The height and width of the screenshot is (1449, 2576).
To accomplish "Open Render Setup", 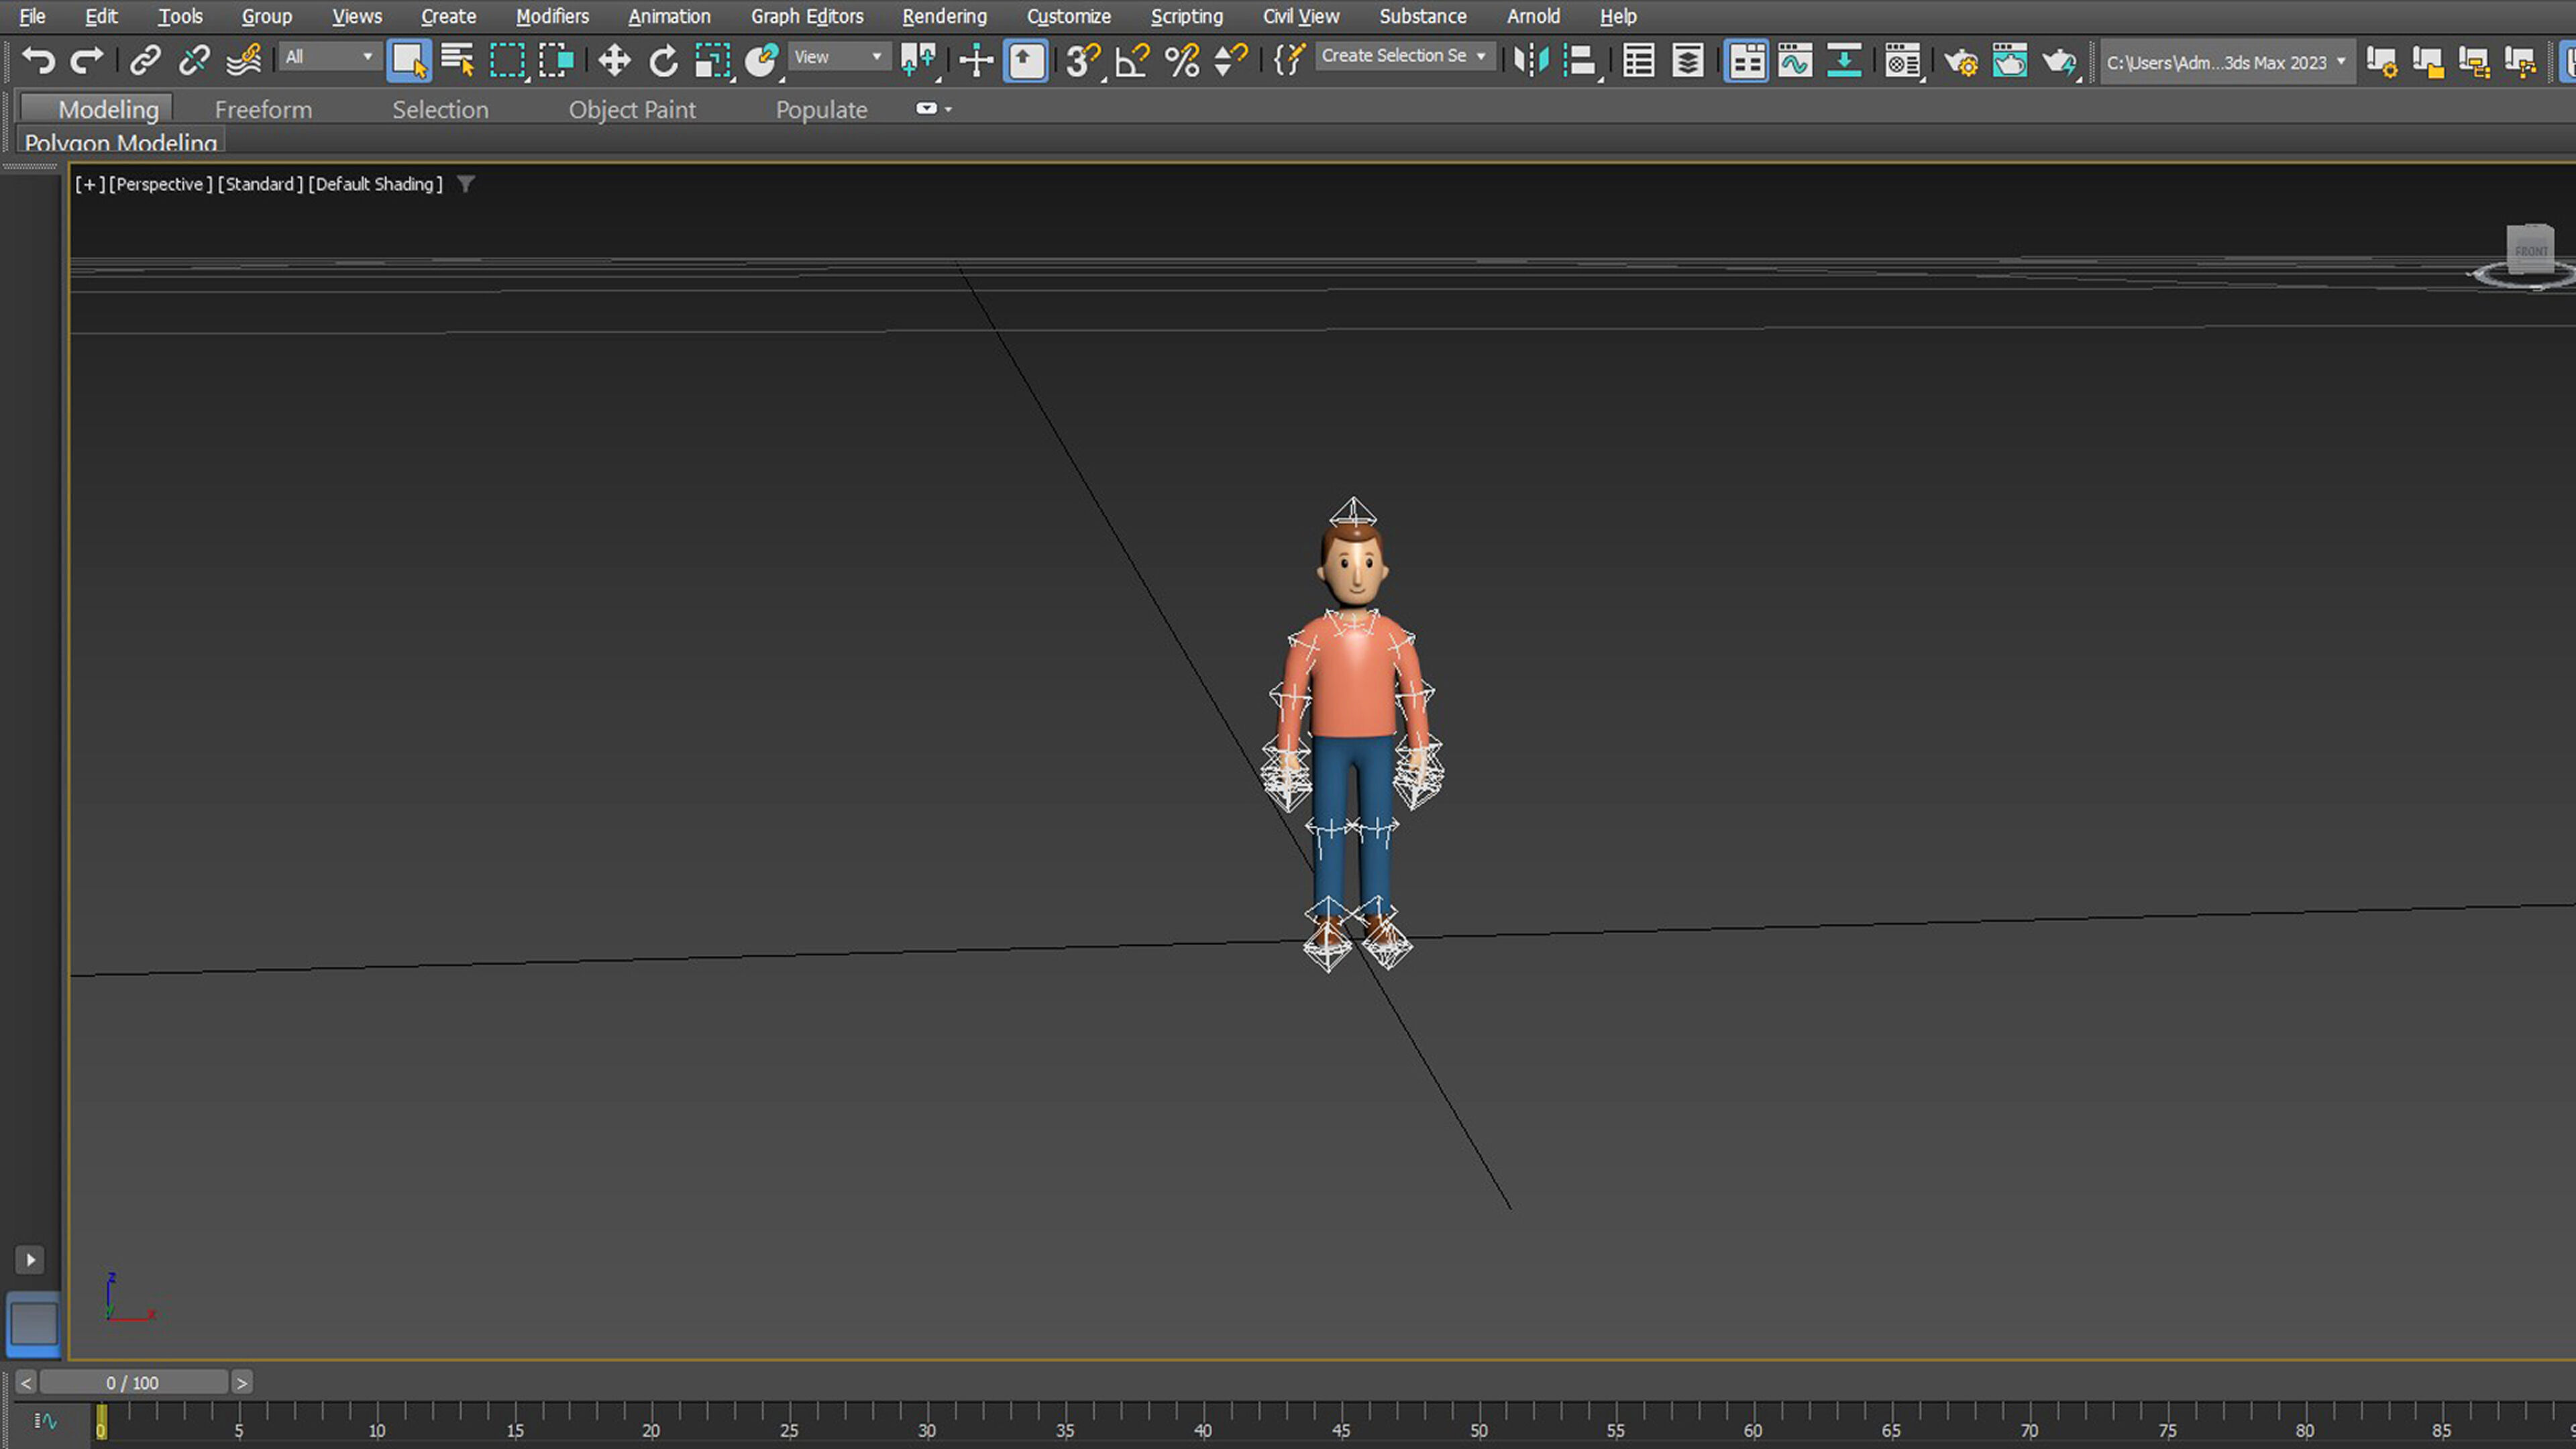I will click(x=1961, y=63).
